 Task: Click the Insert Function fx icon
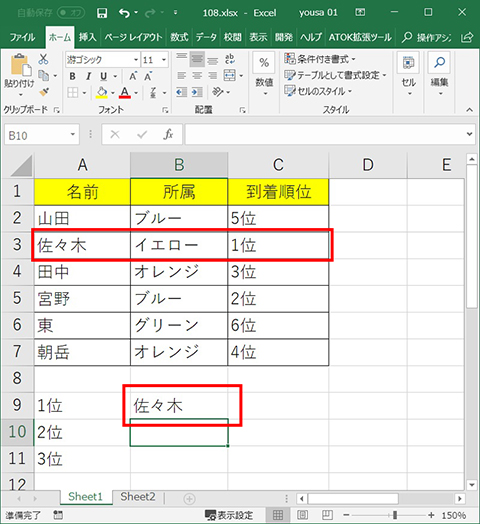pos(168,134)
